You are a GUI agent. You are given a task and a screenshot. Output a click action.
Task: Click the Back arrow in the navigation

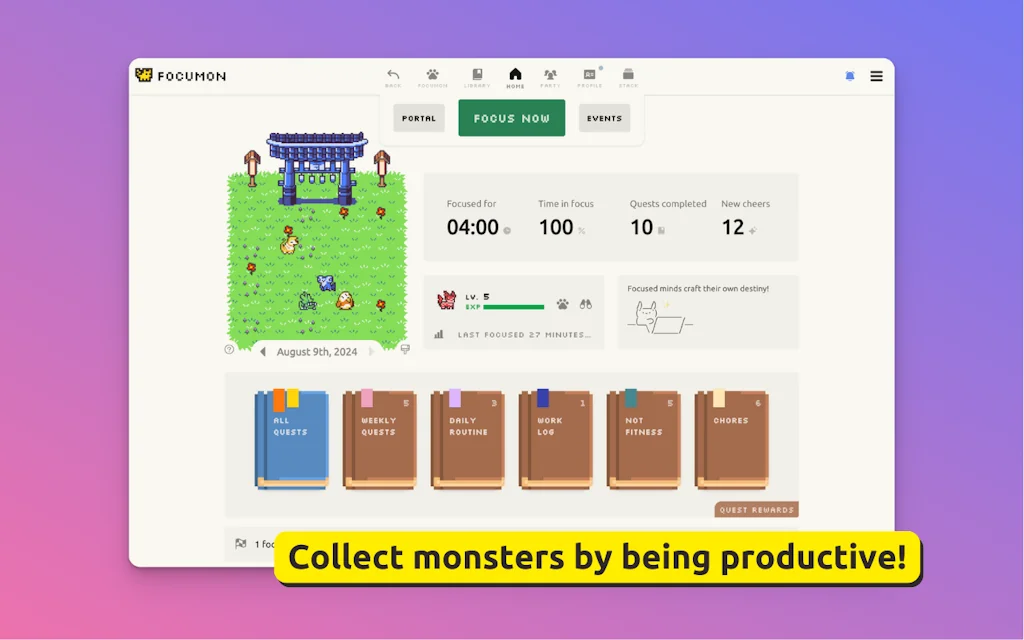click(392, 76)
